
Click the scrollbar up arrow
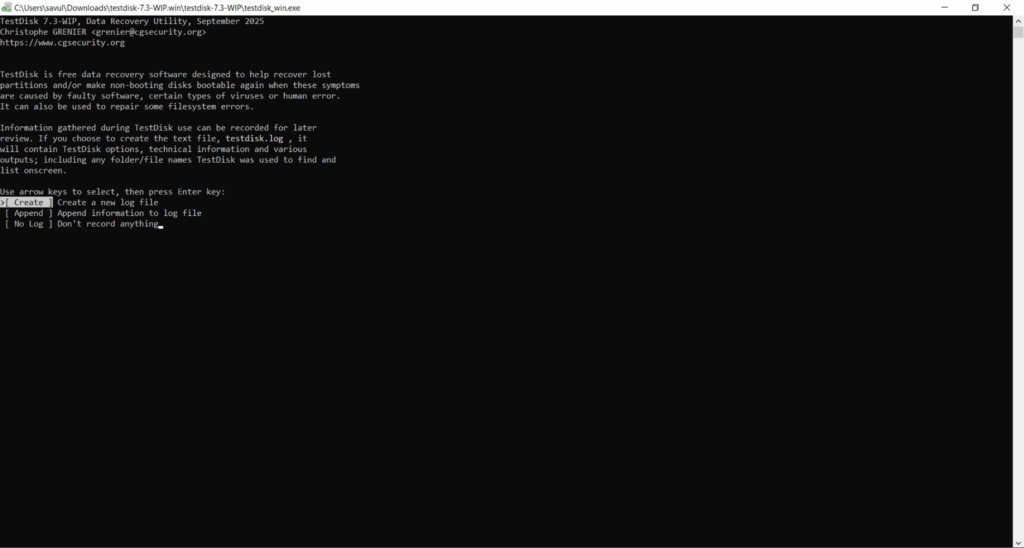[1018, 21]
